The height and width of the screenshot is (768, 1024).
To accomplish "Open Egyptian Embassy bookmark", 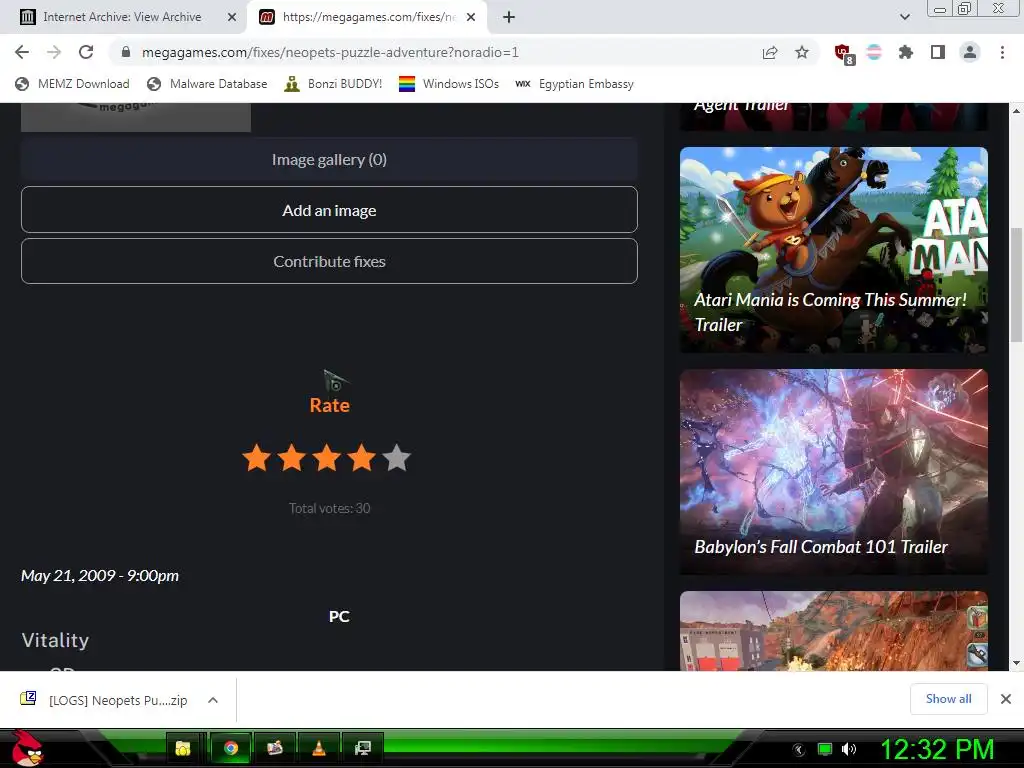I will (575, 84).
